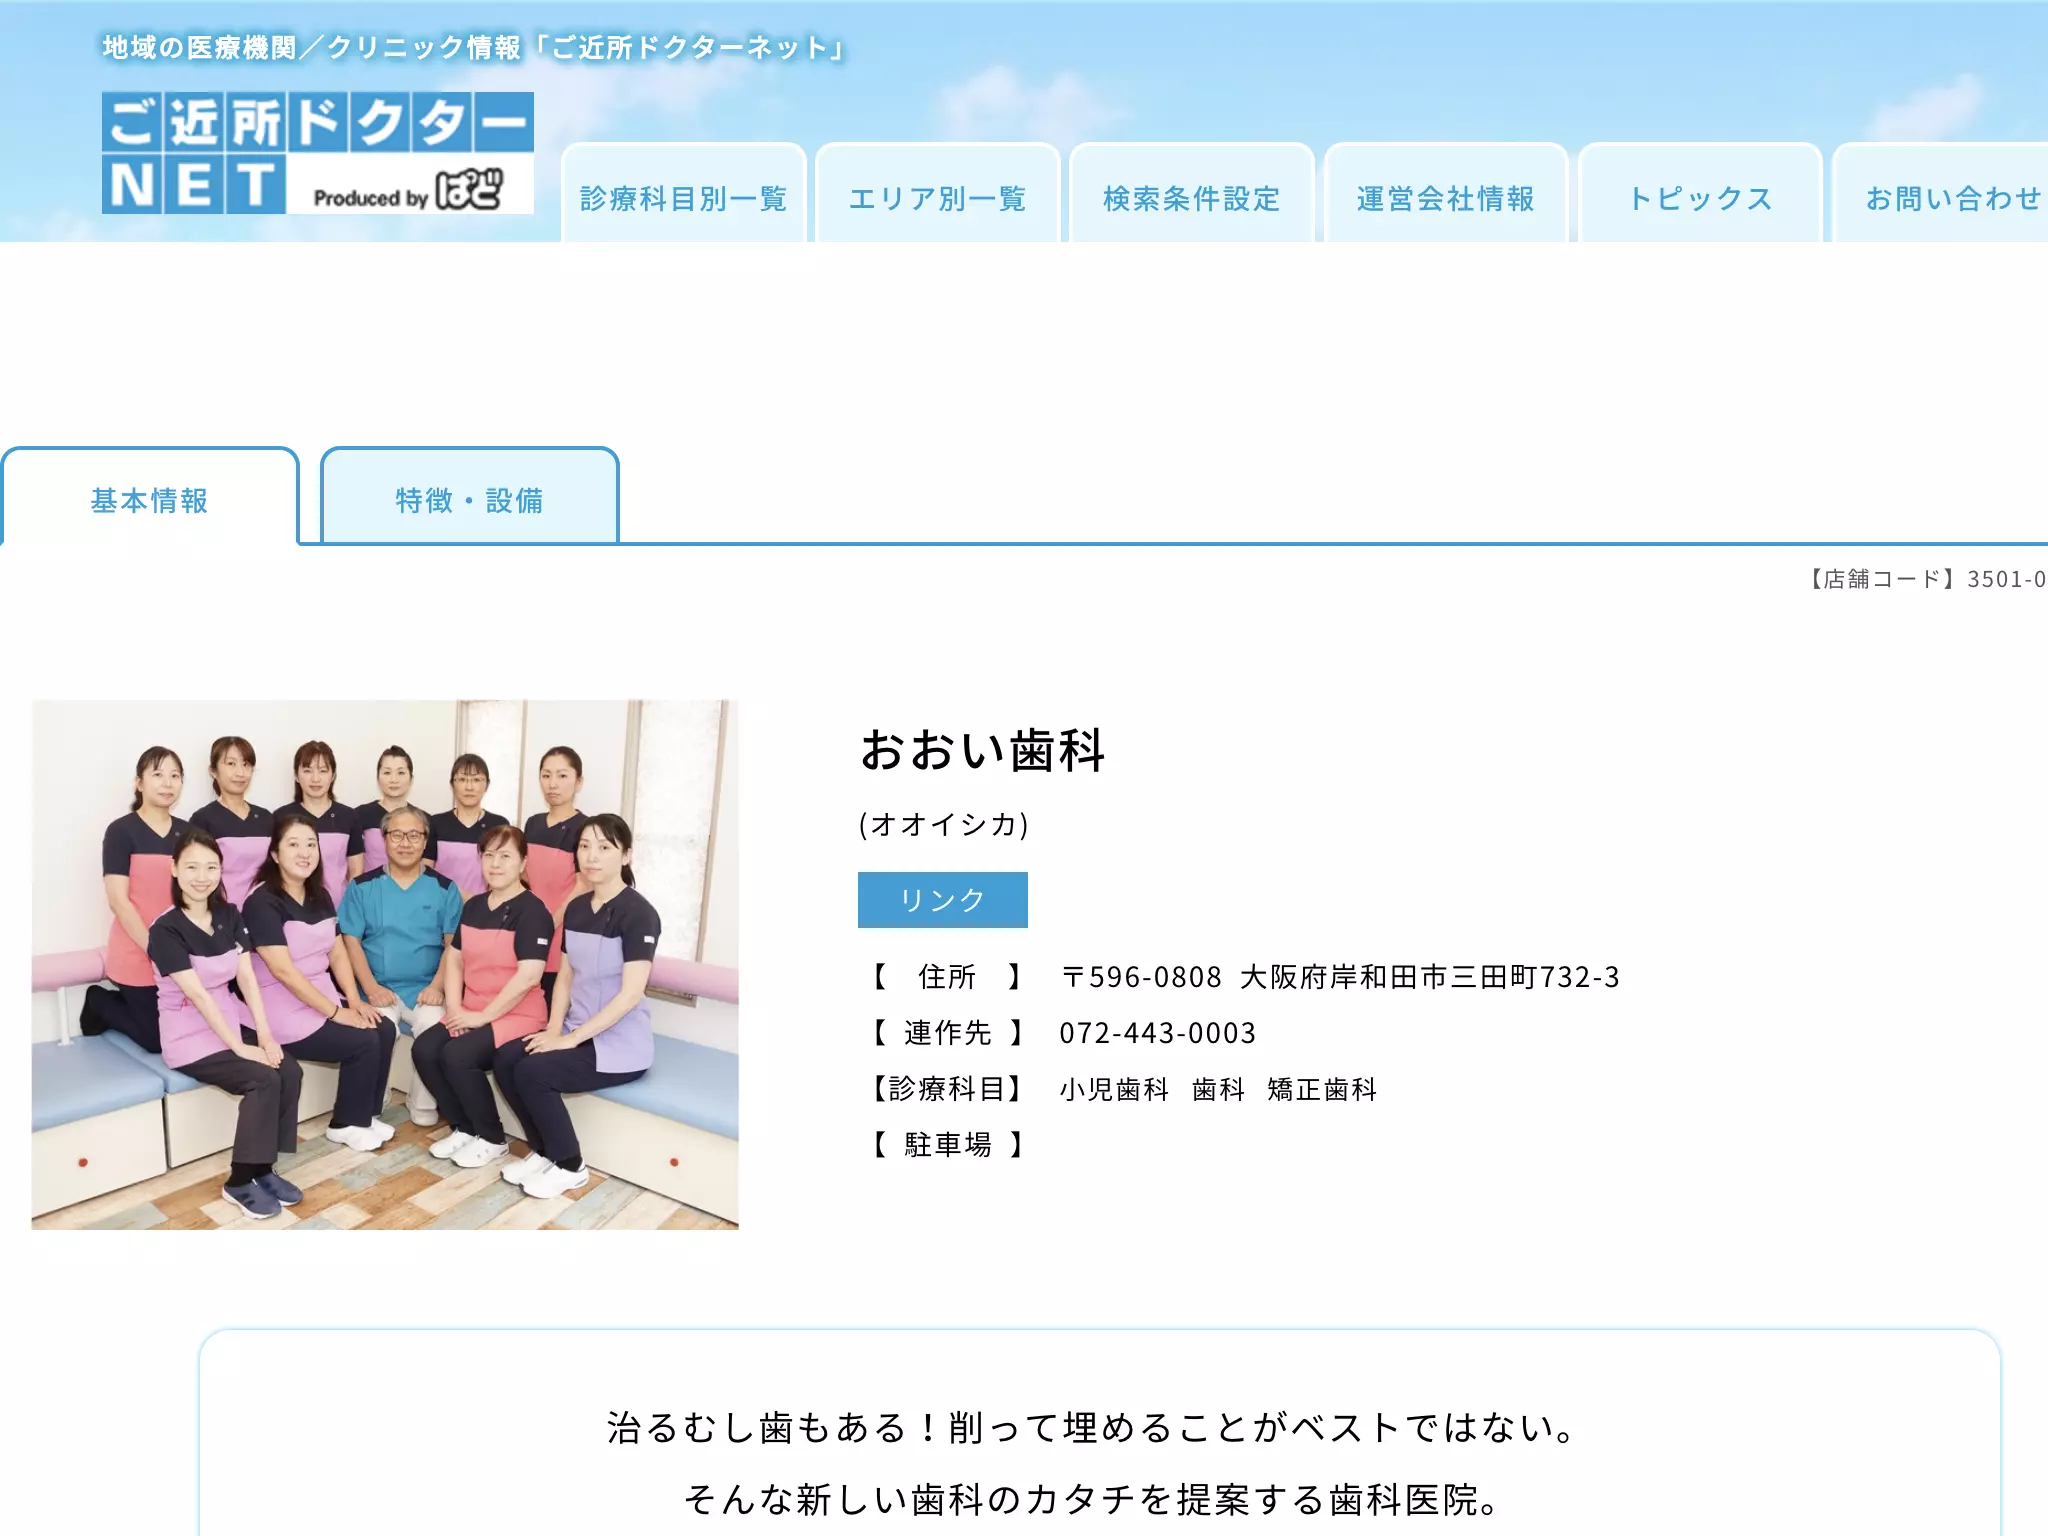Click the phone number 072-443-0003

(1158, 1033)
